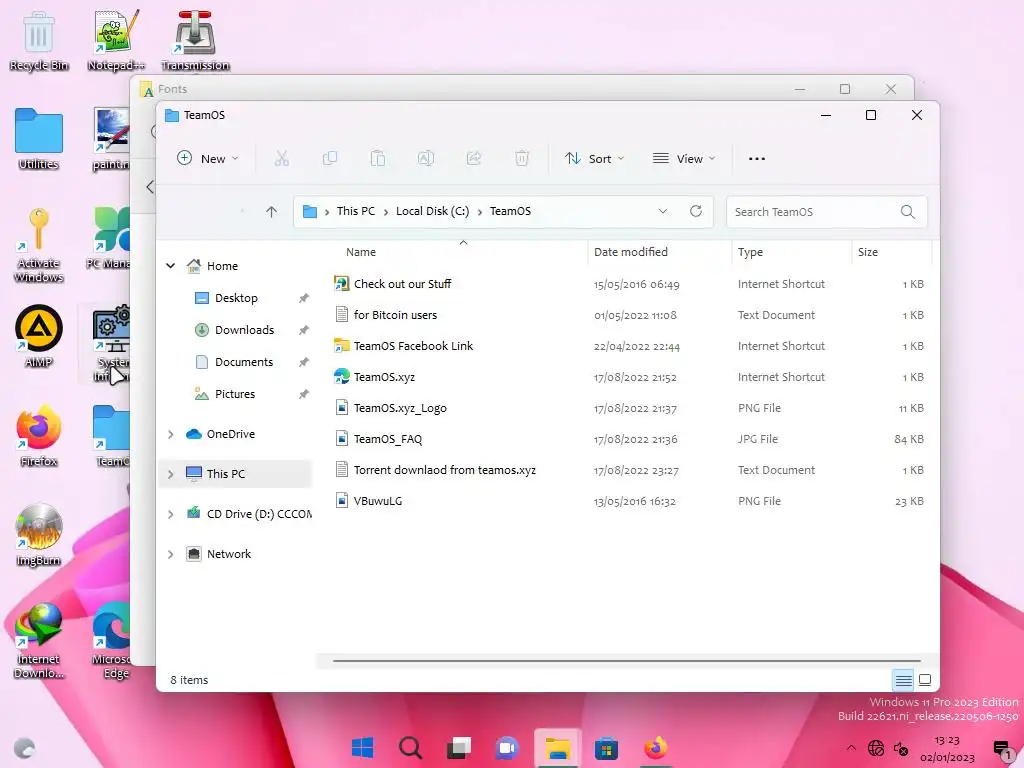
Task: Click the Fonts window title bar
Action: click(457, 88)
